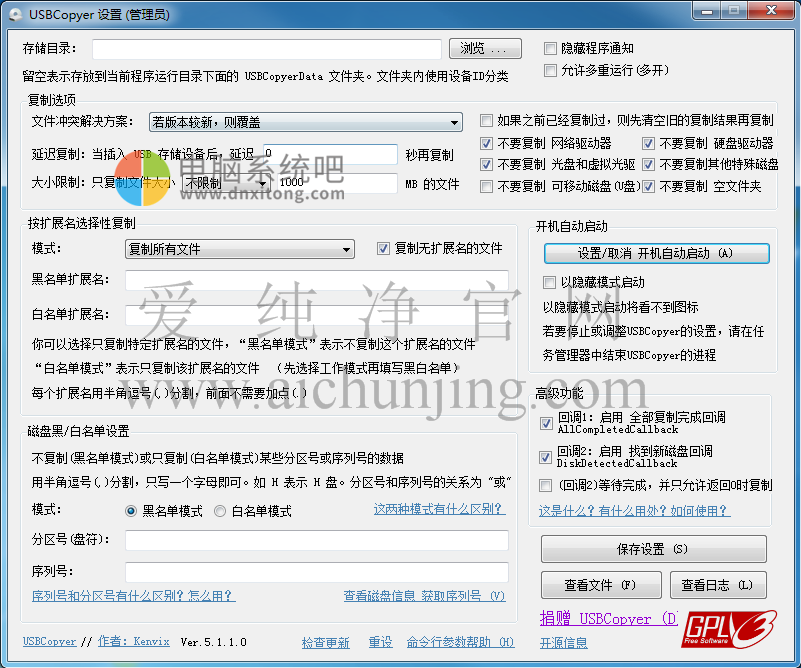Click 查看日志 (L) button
Viewport: 801px width, 668px height.
point(718,585)
